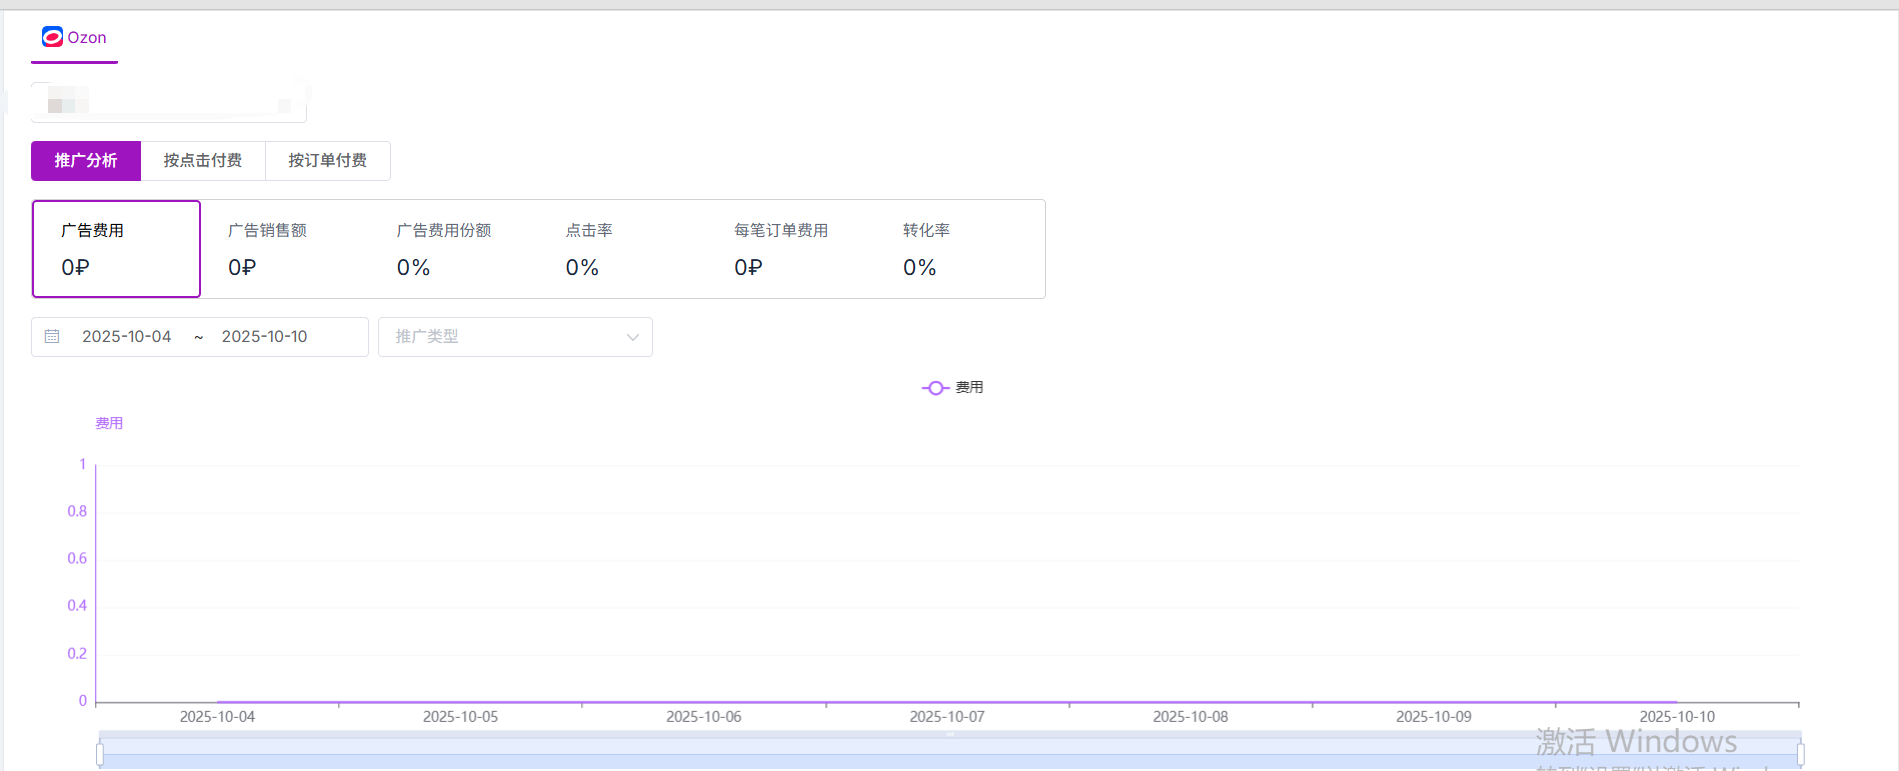Show the 点击率 metric chart
The image size is (1899, 771).
click(x=622, y=249)
